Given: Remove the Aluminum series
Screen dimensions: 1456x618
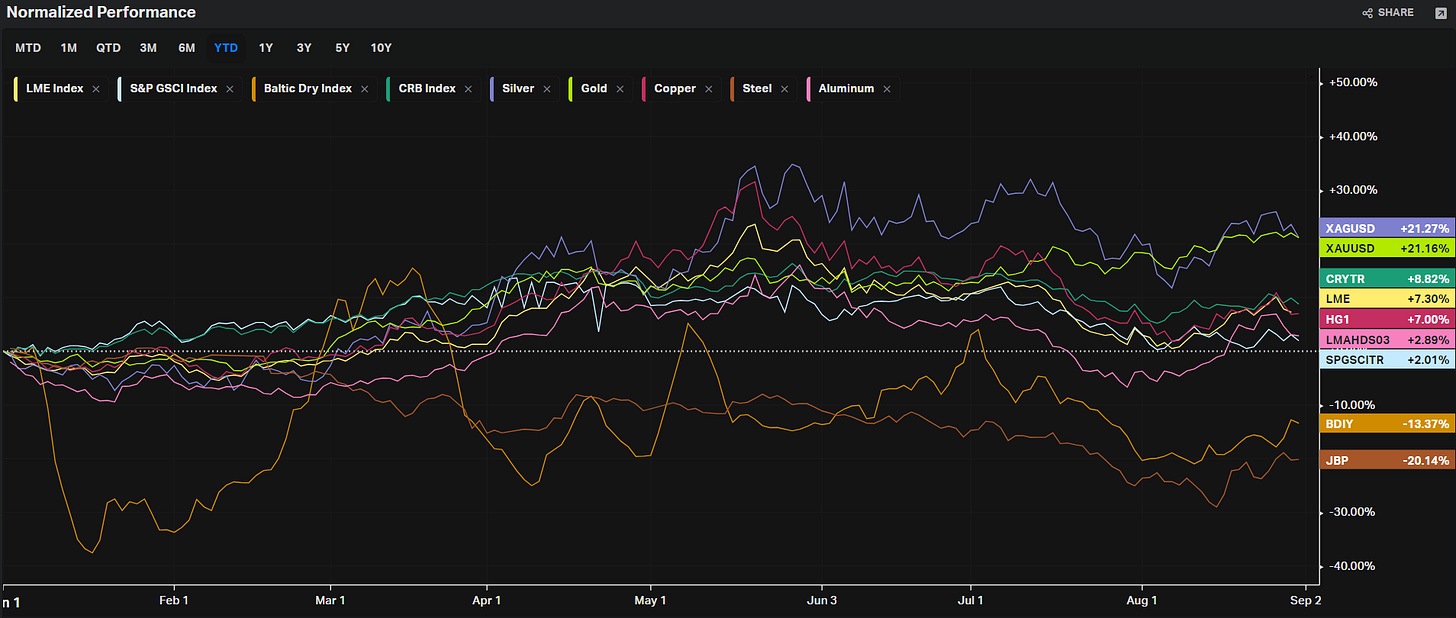Looking at the screenshot, I should pyautogui.click(x=886, y=89).
